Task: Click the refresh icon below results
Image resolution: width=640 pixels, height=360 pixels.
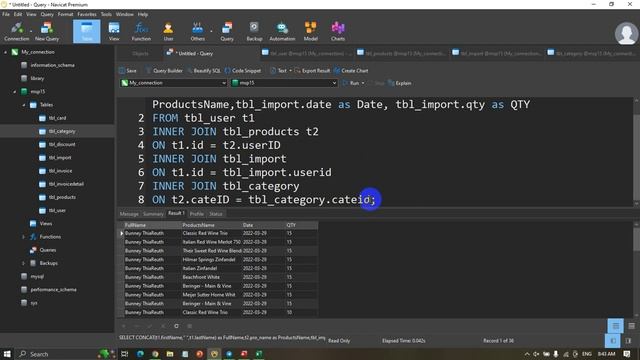Action: click(x=176, y=326)
